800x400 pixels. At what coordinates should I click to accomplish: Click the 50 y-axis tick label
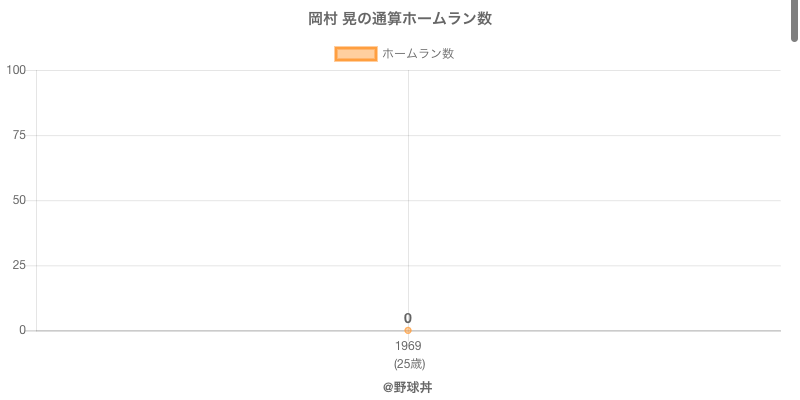pos(19,200)
